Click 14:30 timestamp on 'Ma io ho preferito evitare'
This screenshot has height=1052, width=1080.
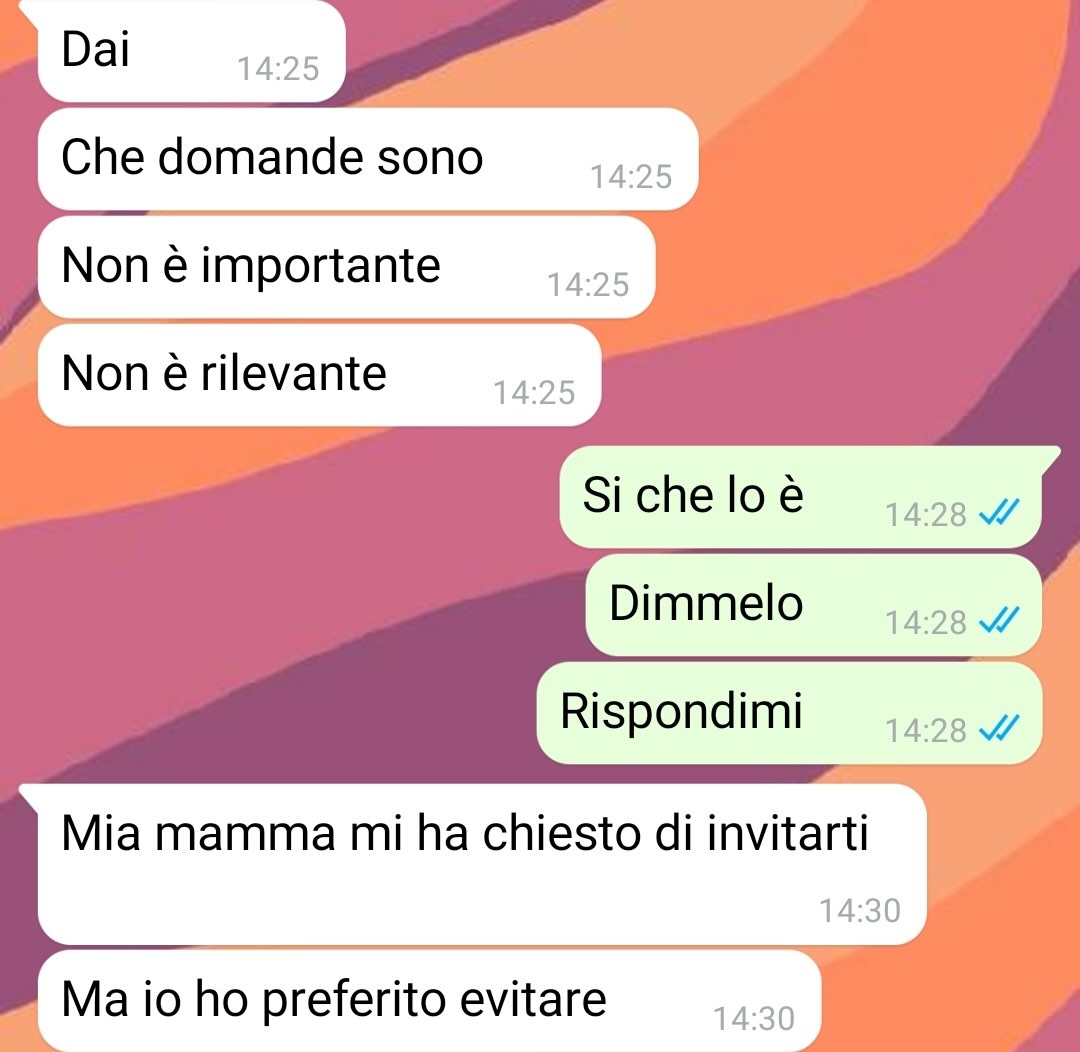click(x=754, y=1019)
